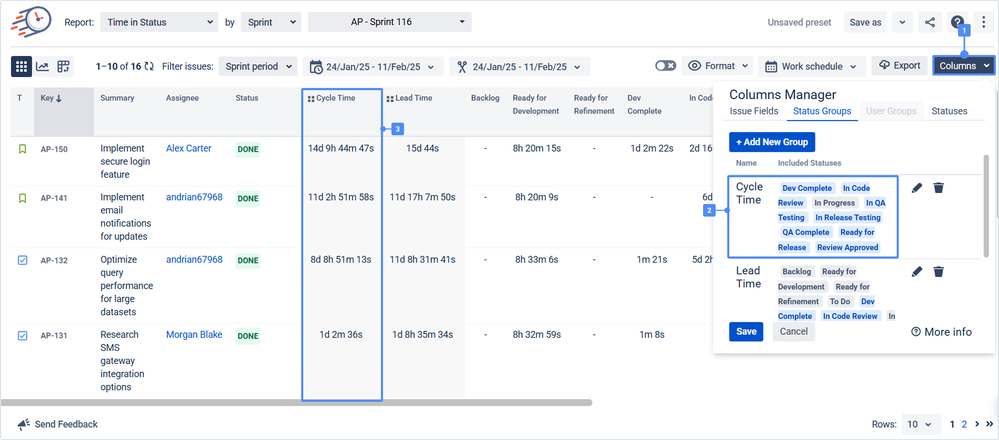The image size is (999, 440).
Task: Switch to grid table view
Action: coord(22,66)
